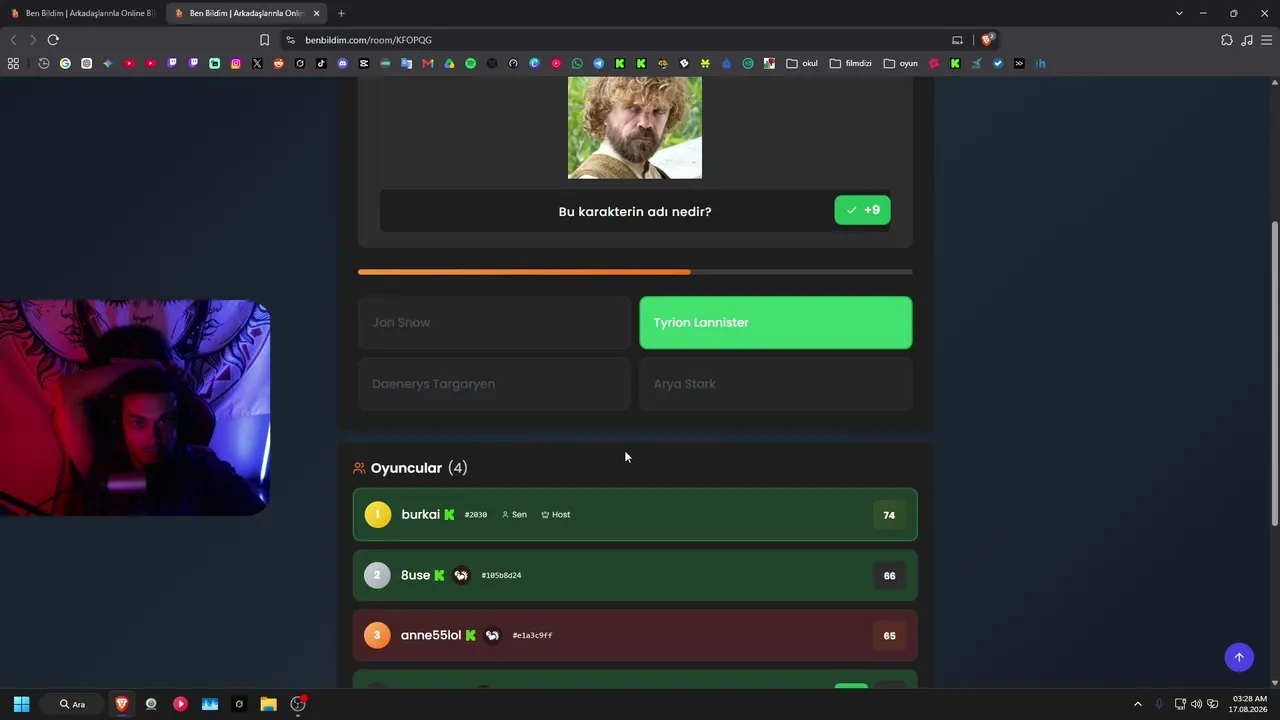Open the media control music note icon

tap(1247, 40)
